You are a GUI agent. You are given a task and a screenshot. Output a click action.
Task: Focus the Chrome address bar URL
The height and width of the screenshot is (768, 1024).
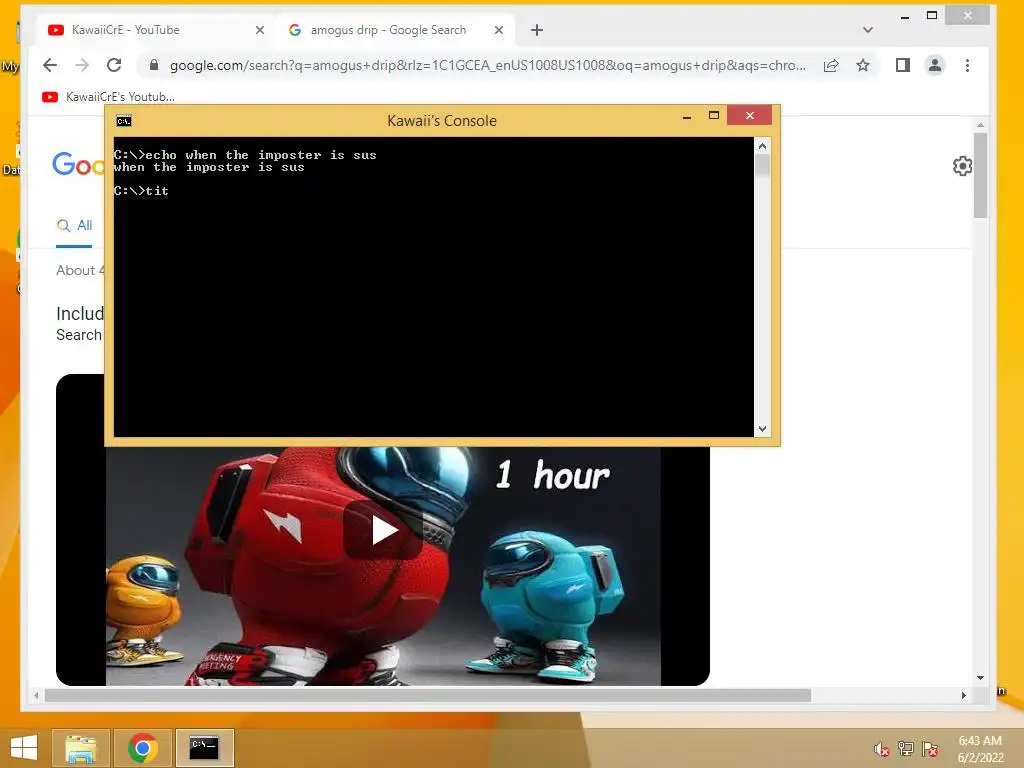[487, 65]
